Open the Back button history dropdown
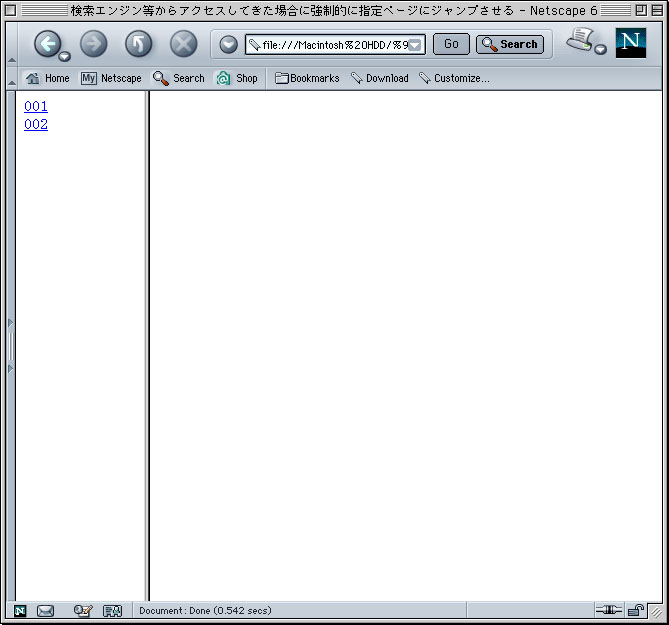This screenshot has width=669, height=625. (x=64, y=56)
